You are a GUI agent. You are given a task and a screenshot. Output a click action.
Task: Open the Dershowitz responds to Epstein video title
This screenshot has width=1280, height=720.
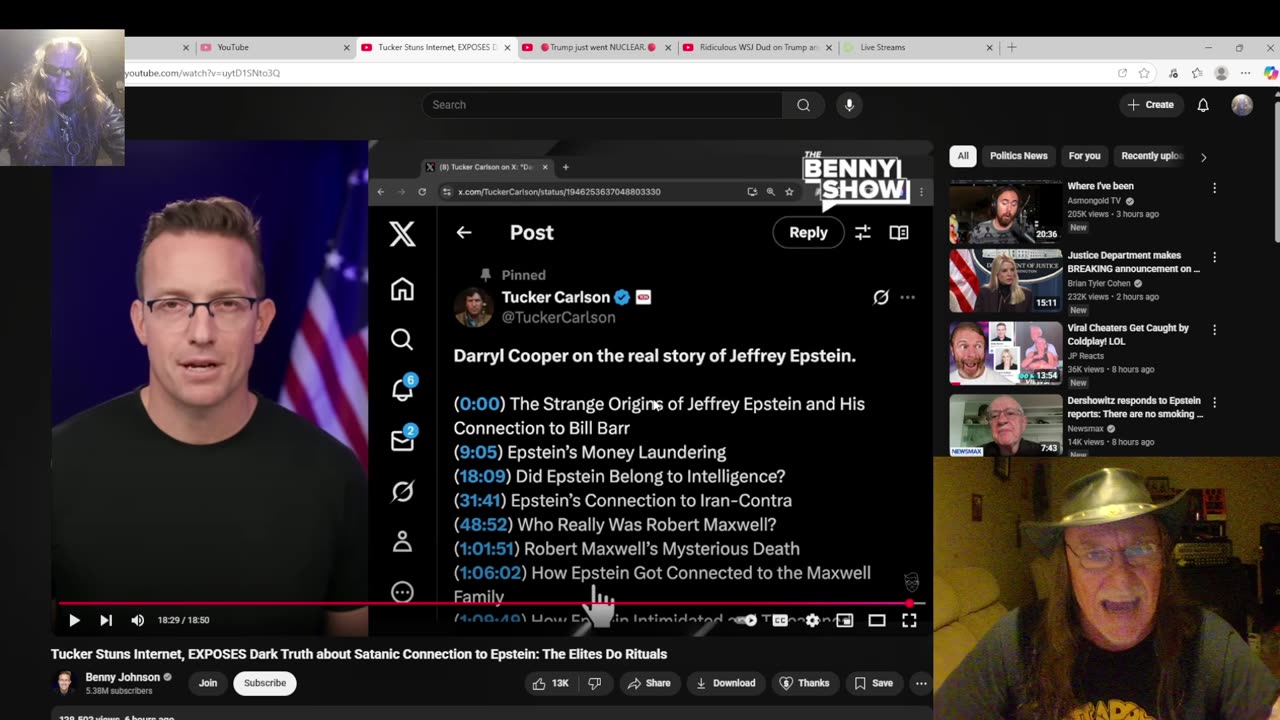coord(1134,406)
